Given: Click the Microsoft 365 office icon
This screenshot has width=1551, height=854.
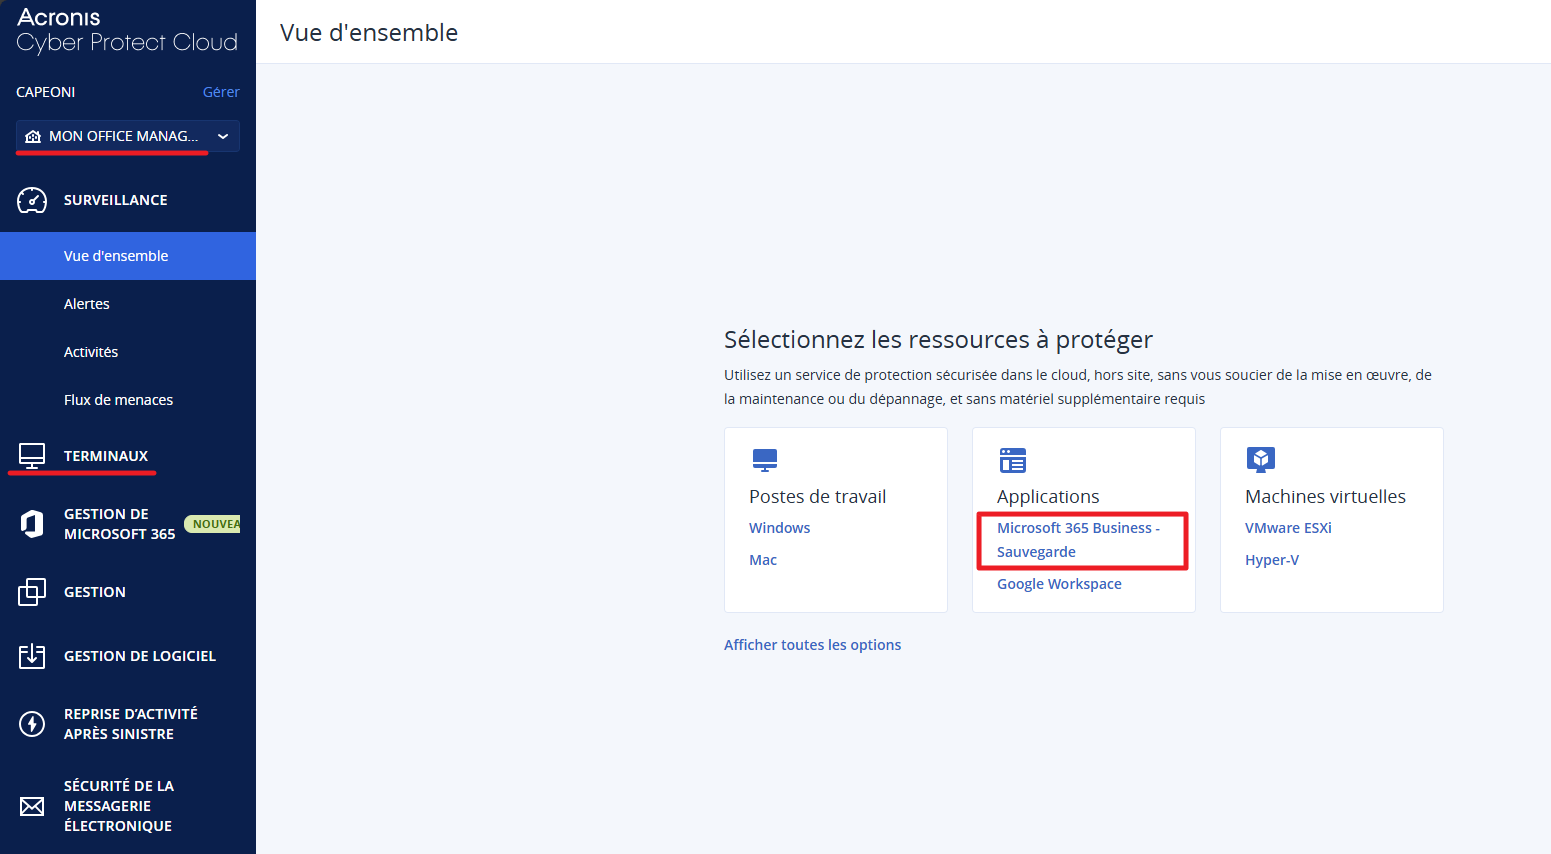Looking at the screenshot, I should click(x=32, y=524).
